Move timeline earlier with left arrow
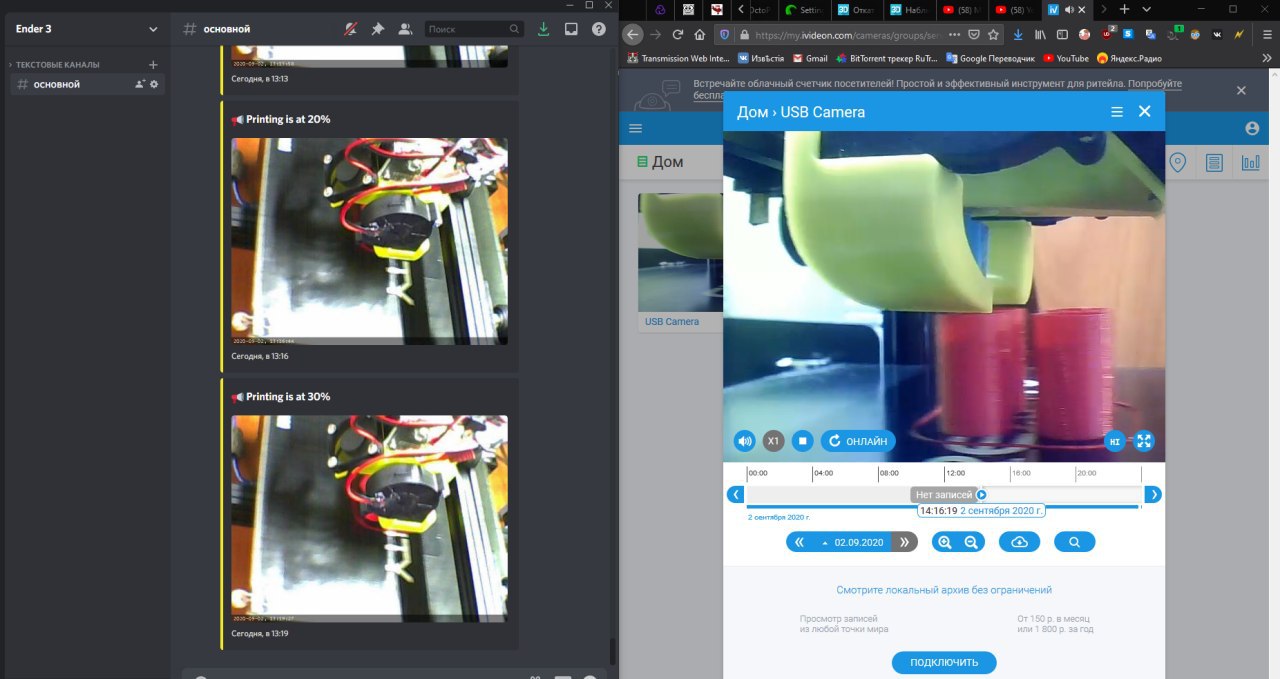This screenshot has height=679, width=1280. (x=735, y=494)
